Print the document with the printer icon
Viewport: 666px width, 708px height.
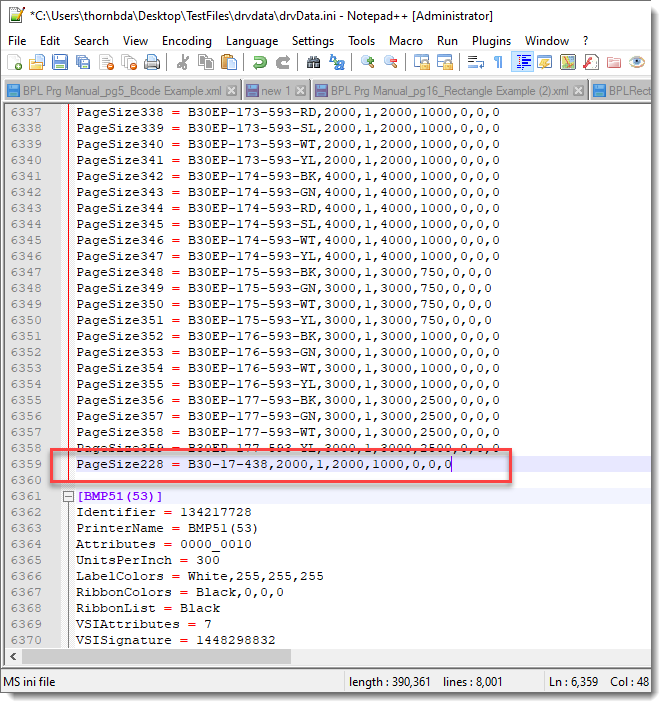pyautogui.click(x=152, y=62)
